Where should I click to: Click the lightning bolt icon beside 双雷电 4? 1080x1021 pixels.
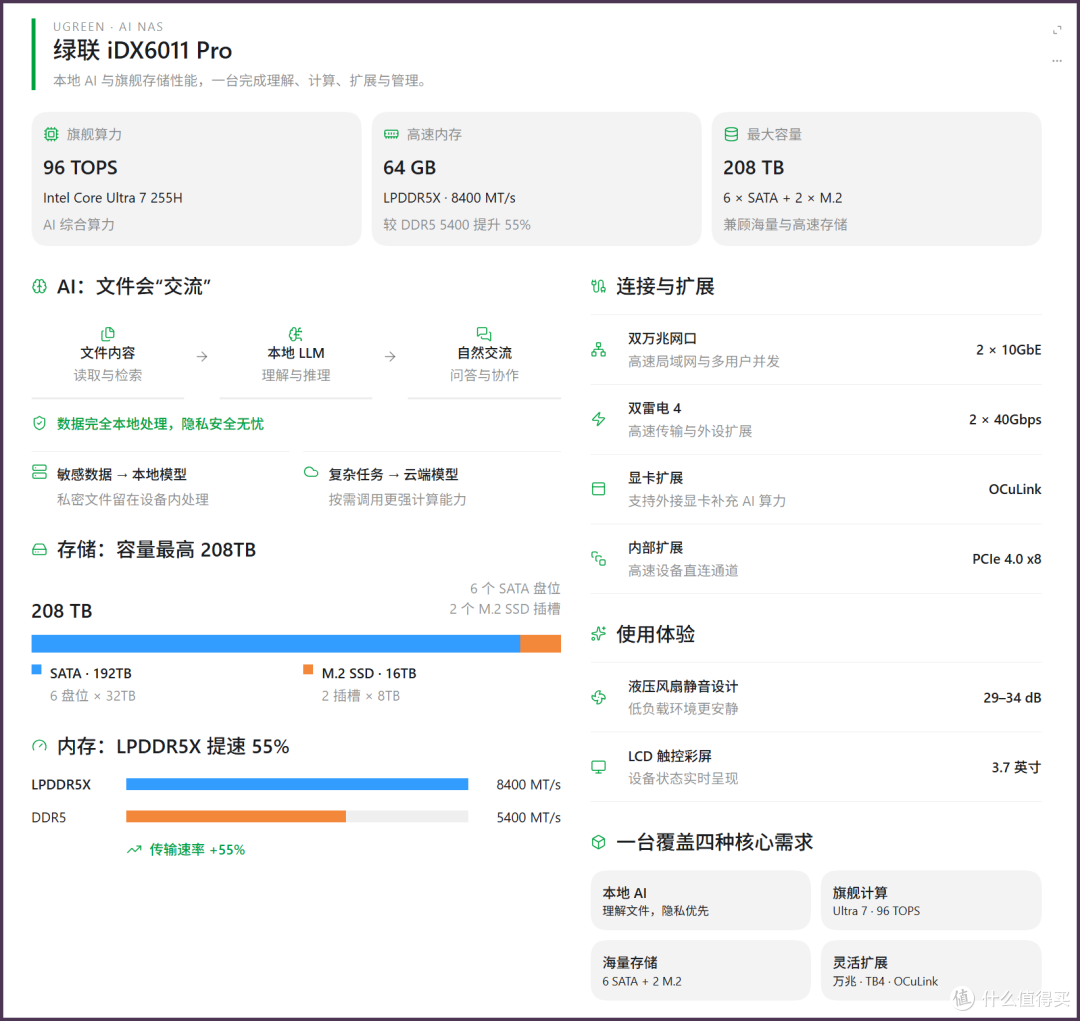[599, 419]
